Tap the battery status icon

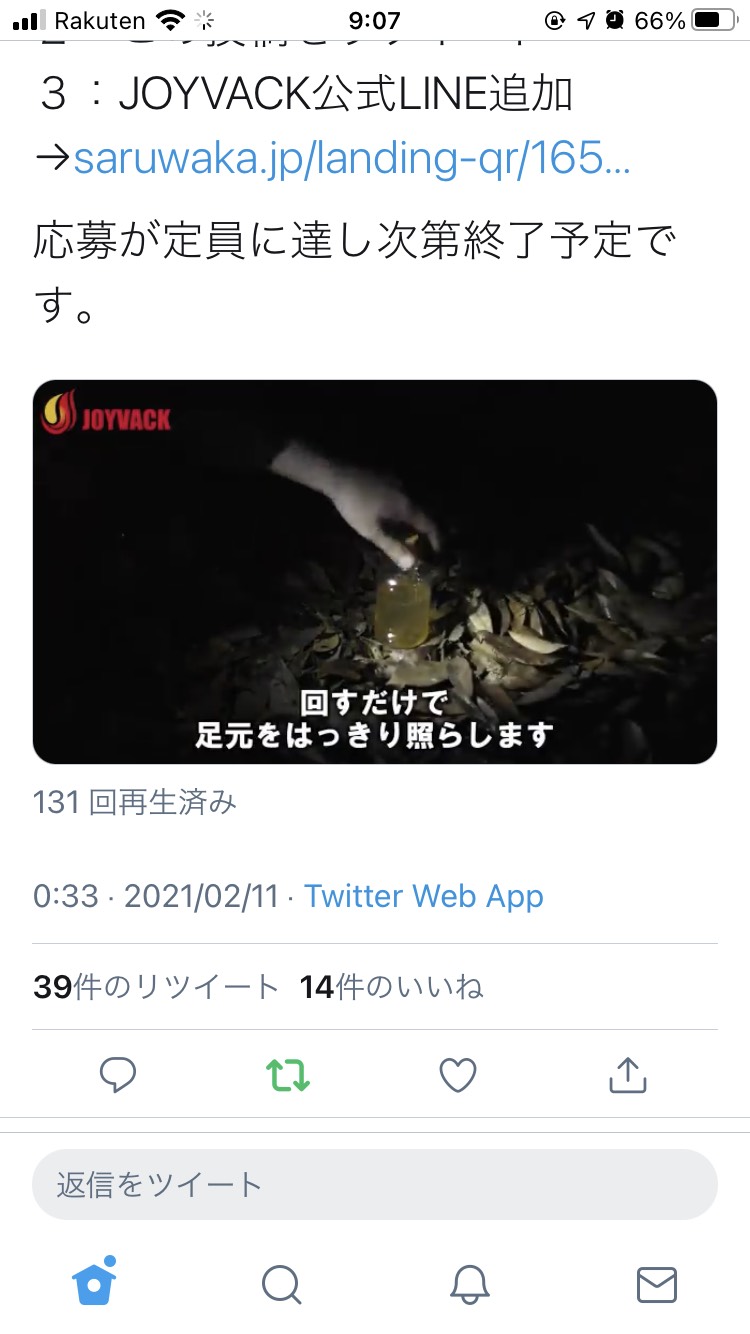coord(713,20)
